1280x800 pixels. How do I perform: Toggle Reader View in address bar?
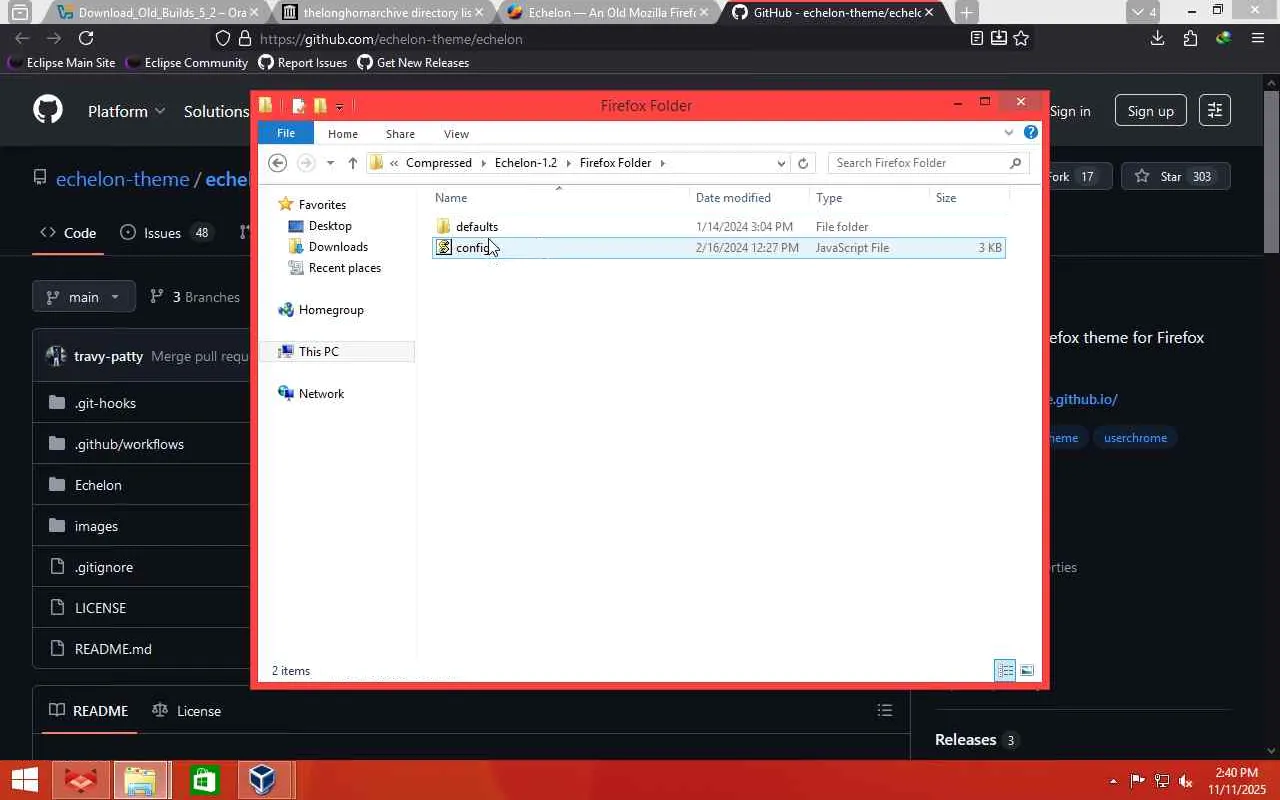click(977, 38)
